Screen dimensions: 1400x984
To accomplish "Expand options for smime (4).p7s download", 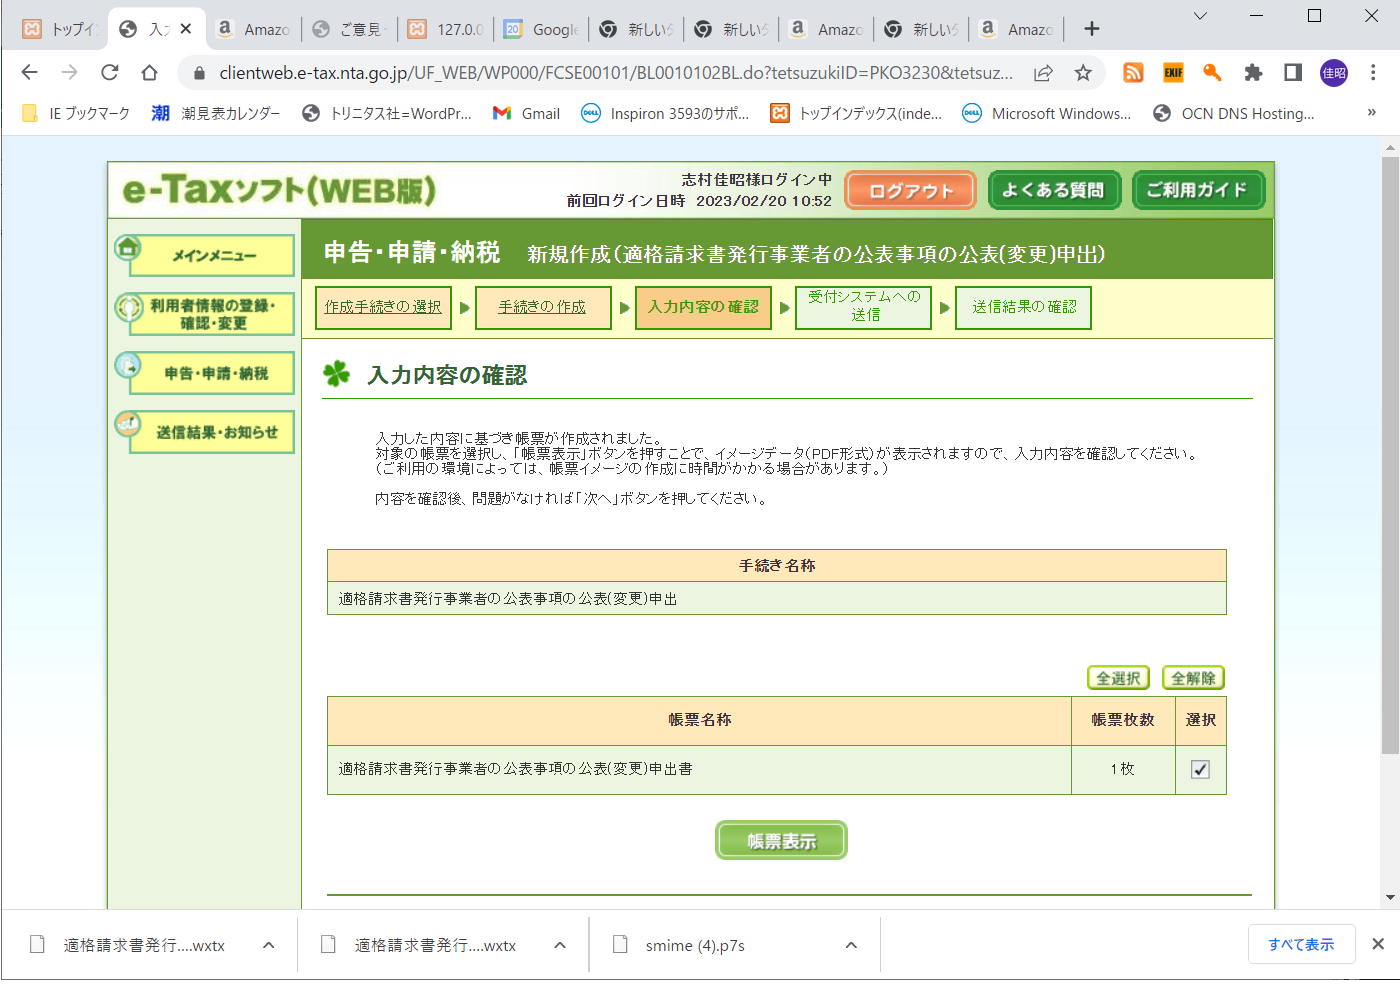I will (851, 945).
